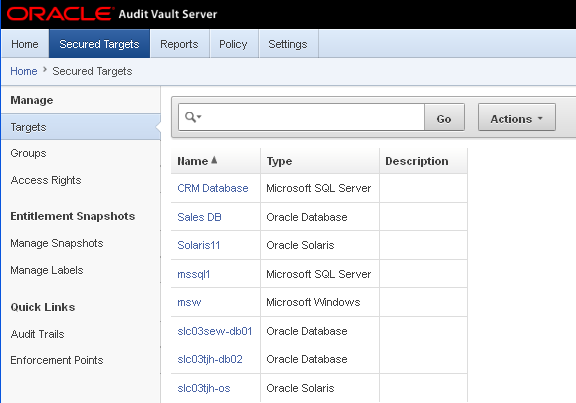Click the Audit Vault Server title
Screen dimensions: 576x403
pos(168,14)
